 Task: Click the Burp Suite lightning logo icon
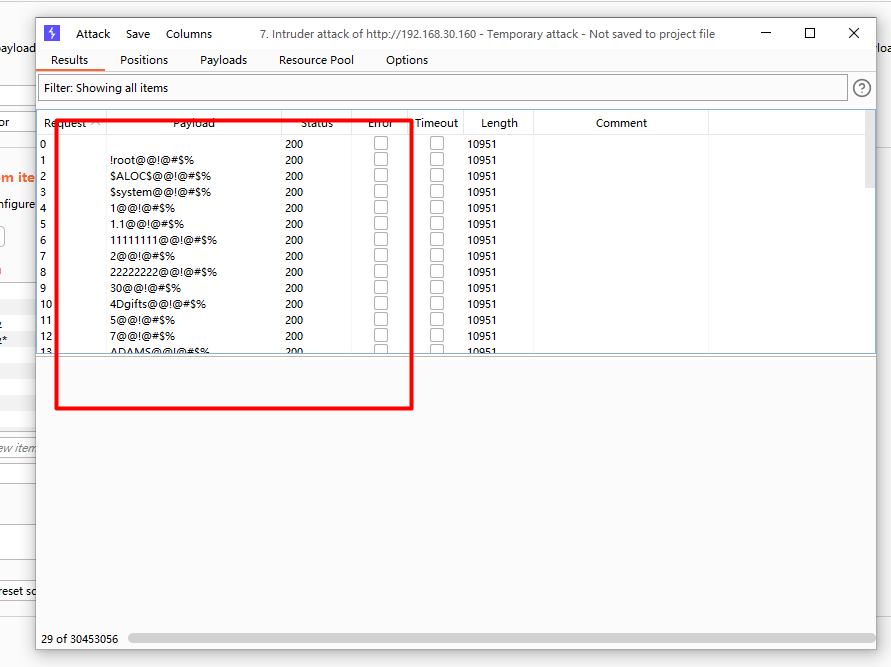pos(51,33)
